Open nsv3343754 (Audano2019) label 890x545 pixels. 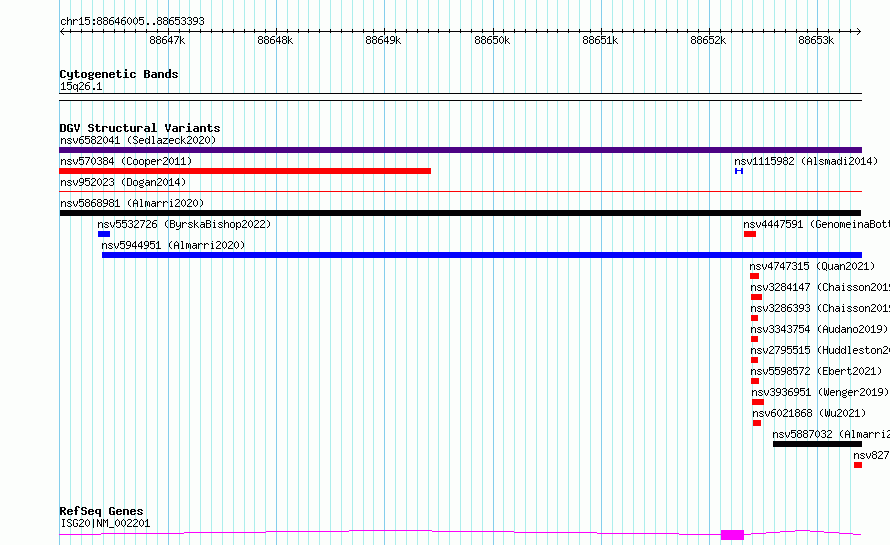[x=819, y=329]
